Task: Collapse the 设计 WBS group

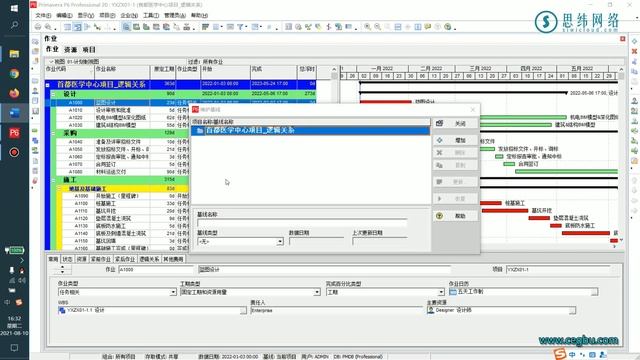Action: click(x=53, y=94)
